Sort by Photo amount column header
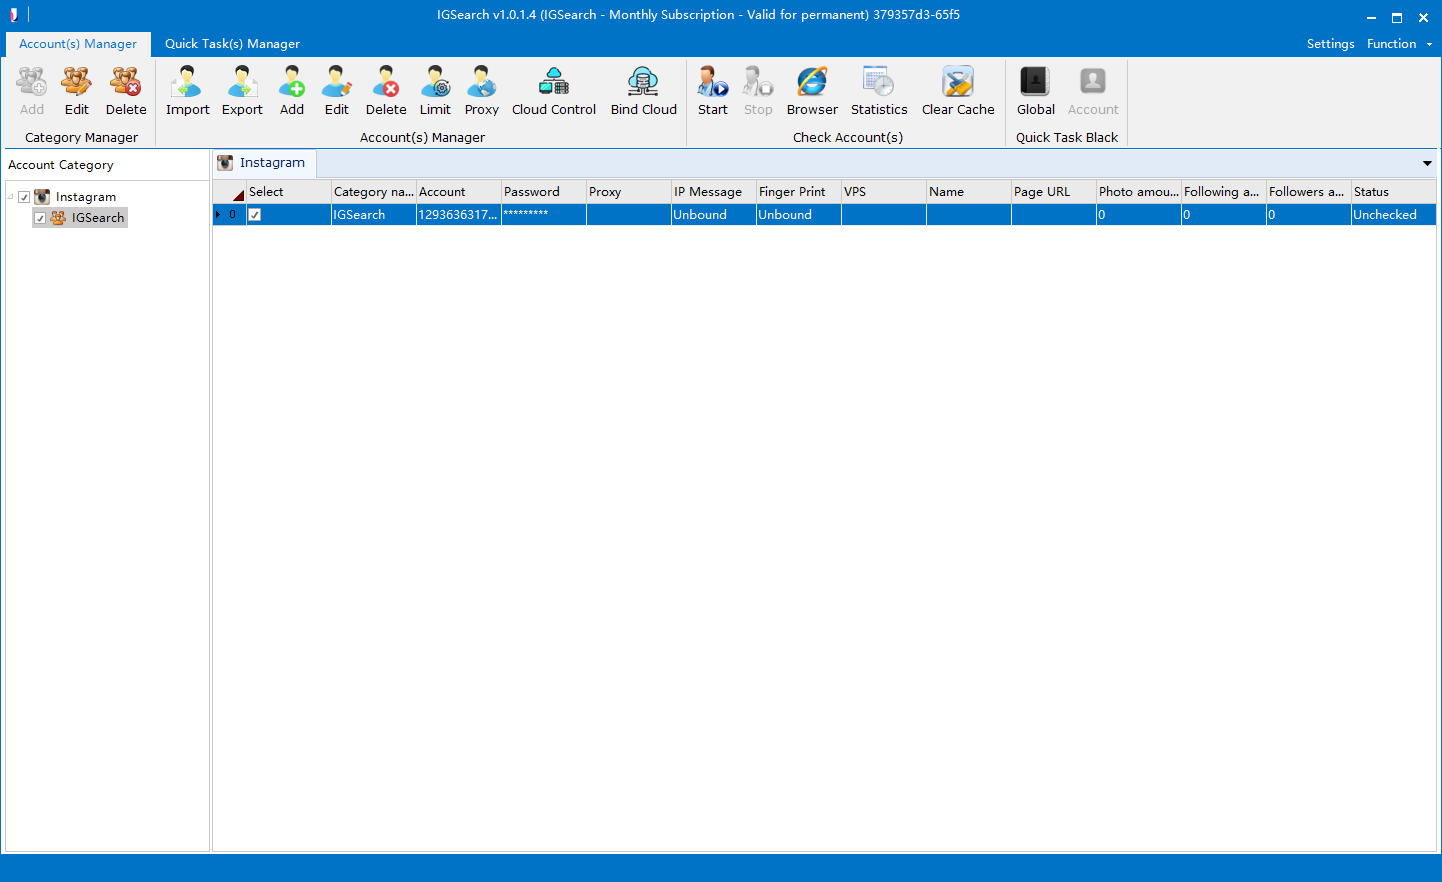Viewport: 1442px width, 882px height. pyautogui.click(x=1138, y=192)
